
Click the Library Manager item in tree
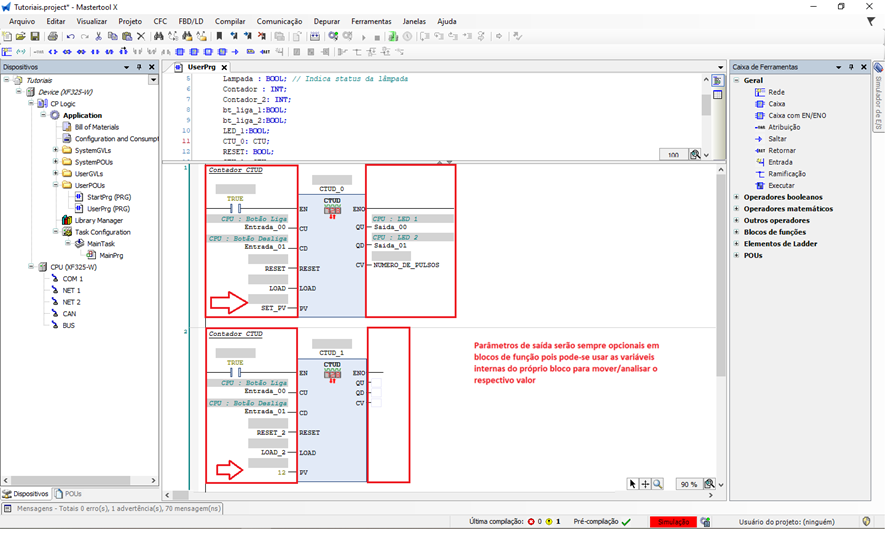(98, 220)
